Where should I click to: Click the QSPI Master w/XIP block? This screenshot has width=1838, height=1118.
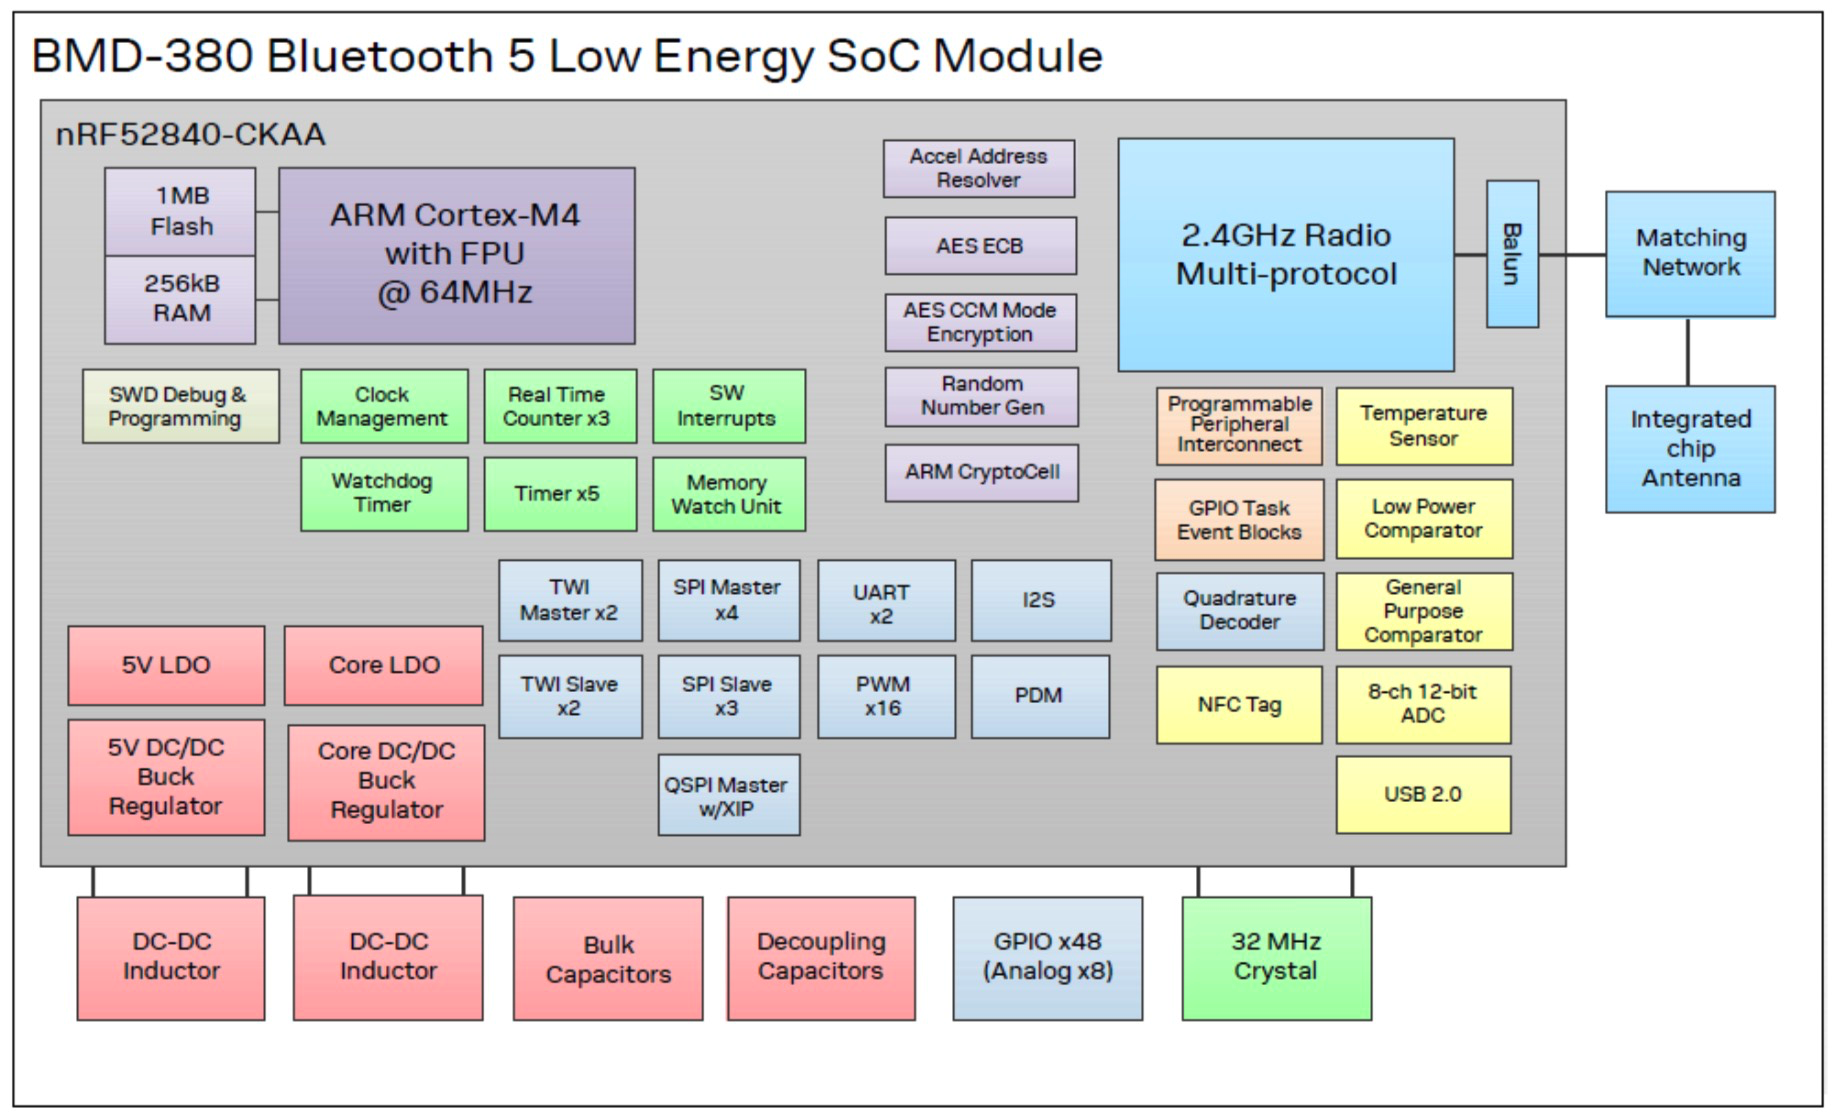pyautogui.click(x=729, y=794)
